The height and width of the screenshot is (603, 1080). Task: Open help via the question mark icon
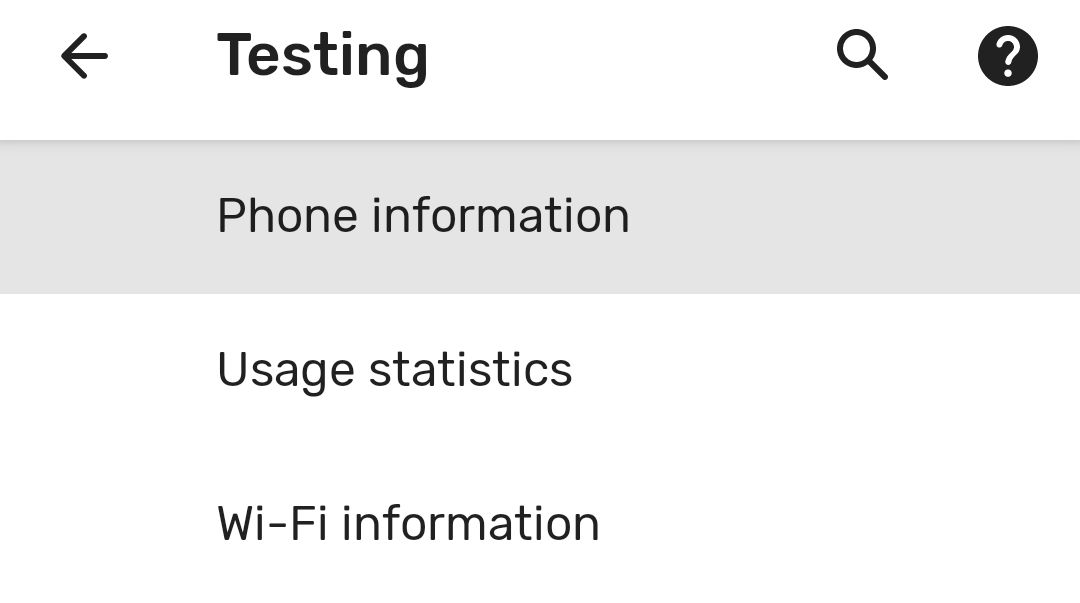(x=1007, y=56)
